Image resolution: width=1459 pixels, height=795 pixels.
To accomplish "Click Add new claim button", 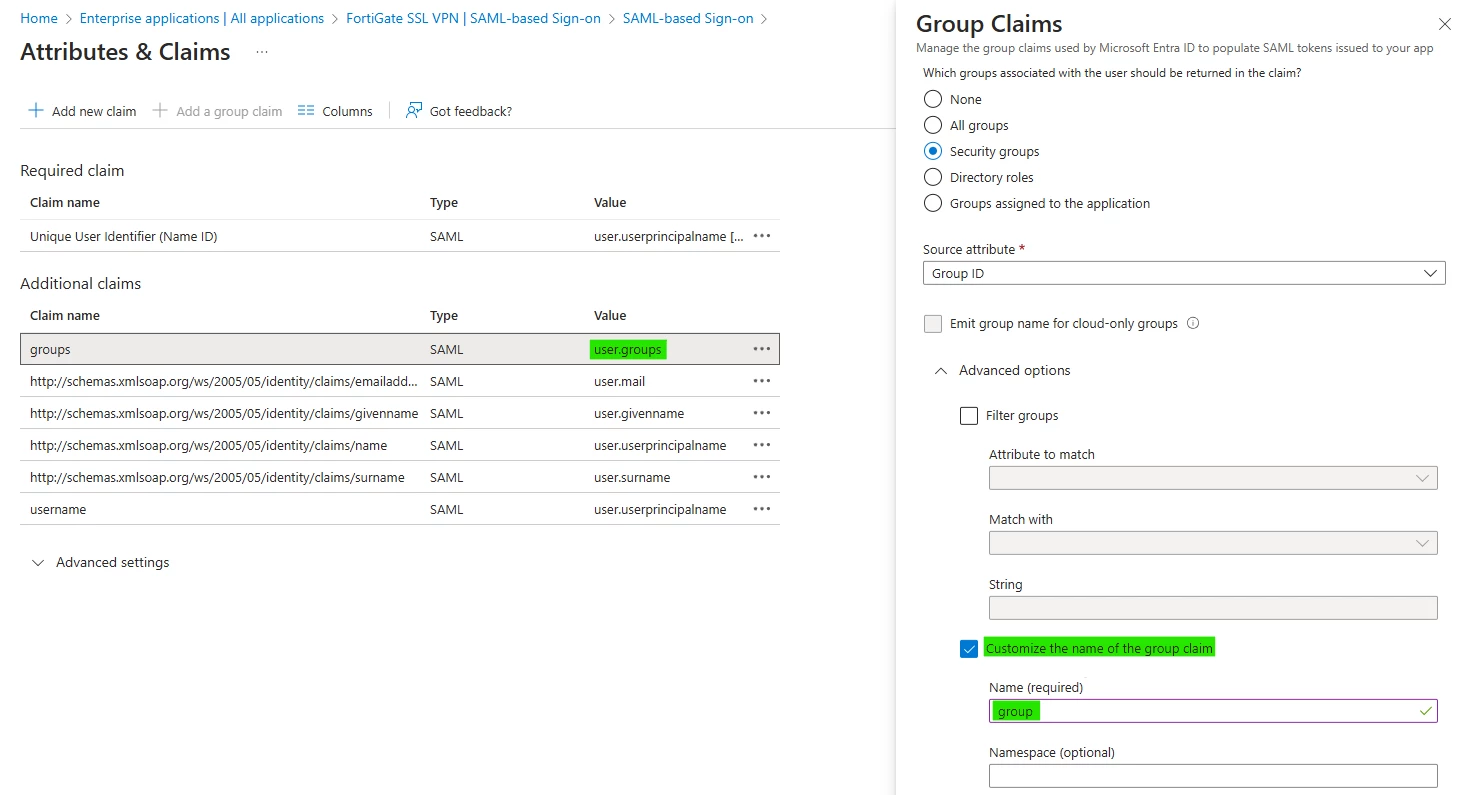I will click(x=82, y=111).
